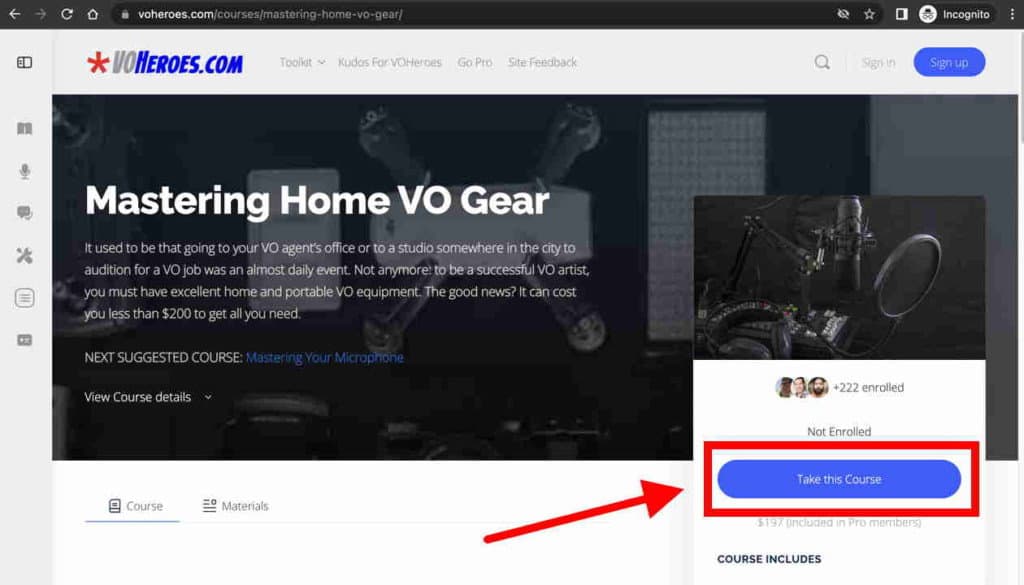The height and width of the screenshot is (585, 1024).
Task: Click the Take this Course button
Action: [x=839, y=479]
